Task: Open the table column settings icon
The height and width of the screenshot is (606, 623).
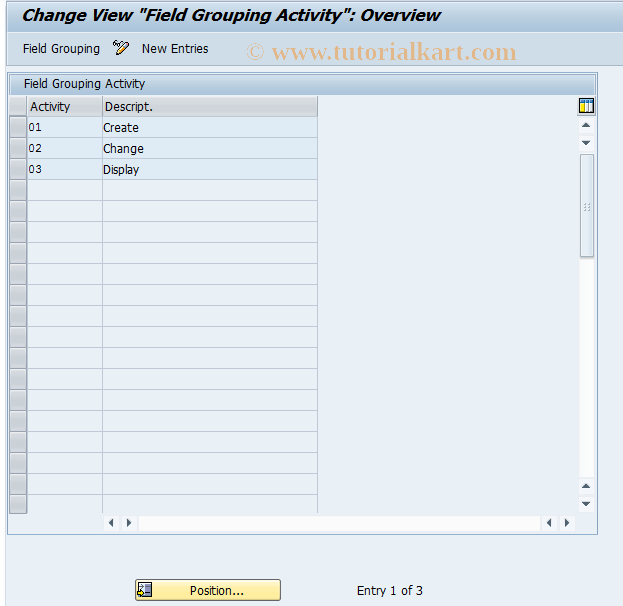Action: pyautogui.click(x=586, y=106)
